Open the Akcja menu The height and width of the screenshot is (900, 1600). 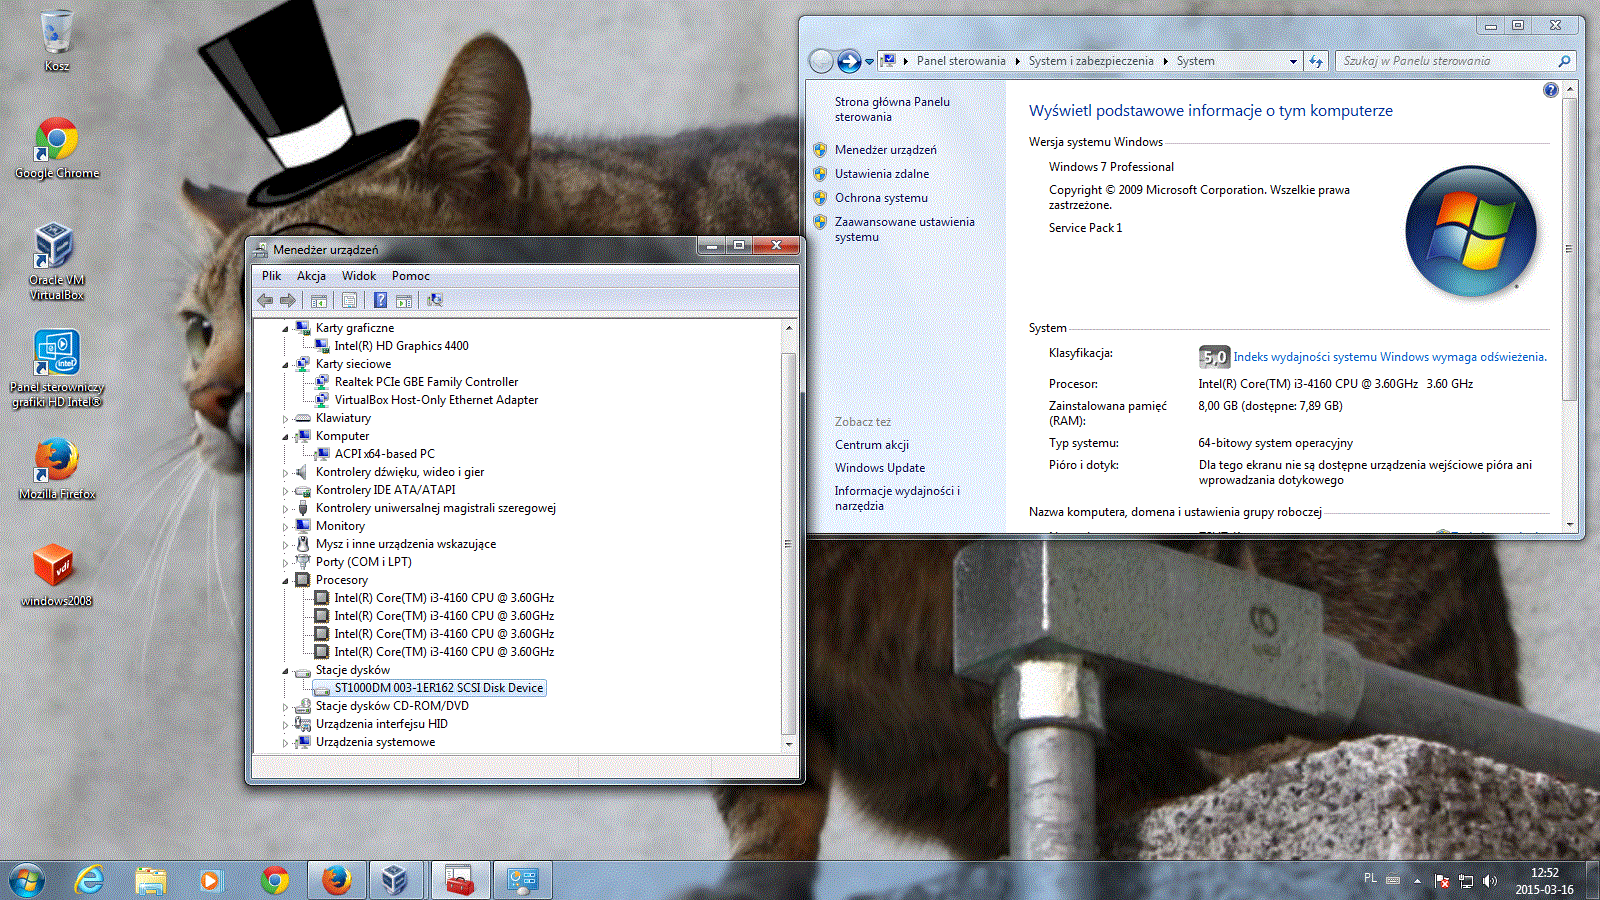[x=311, y=276]
